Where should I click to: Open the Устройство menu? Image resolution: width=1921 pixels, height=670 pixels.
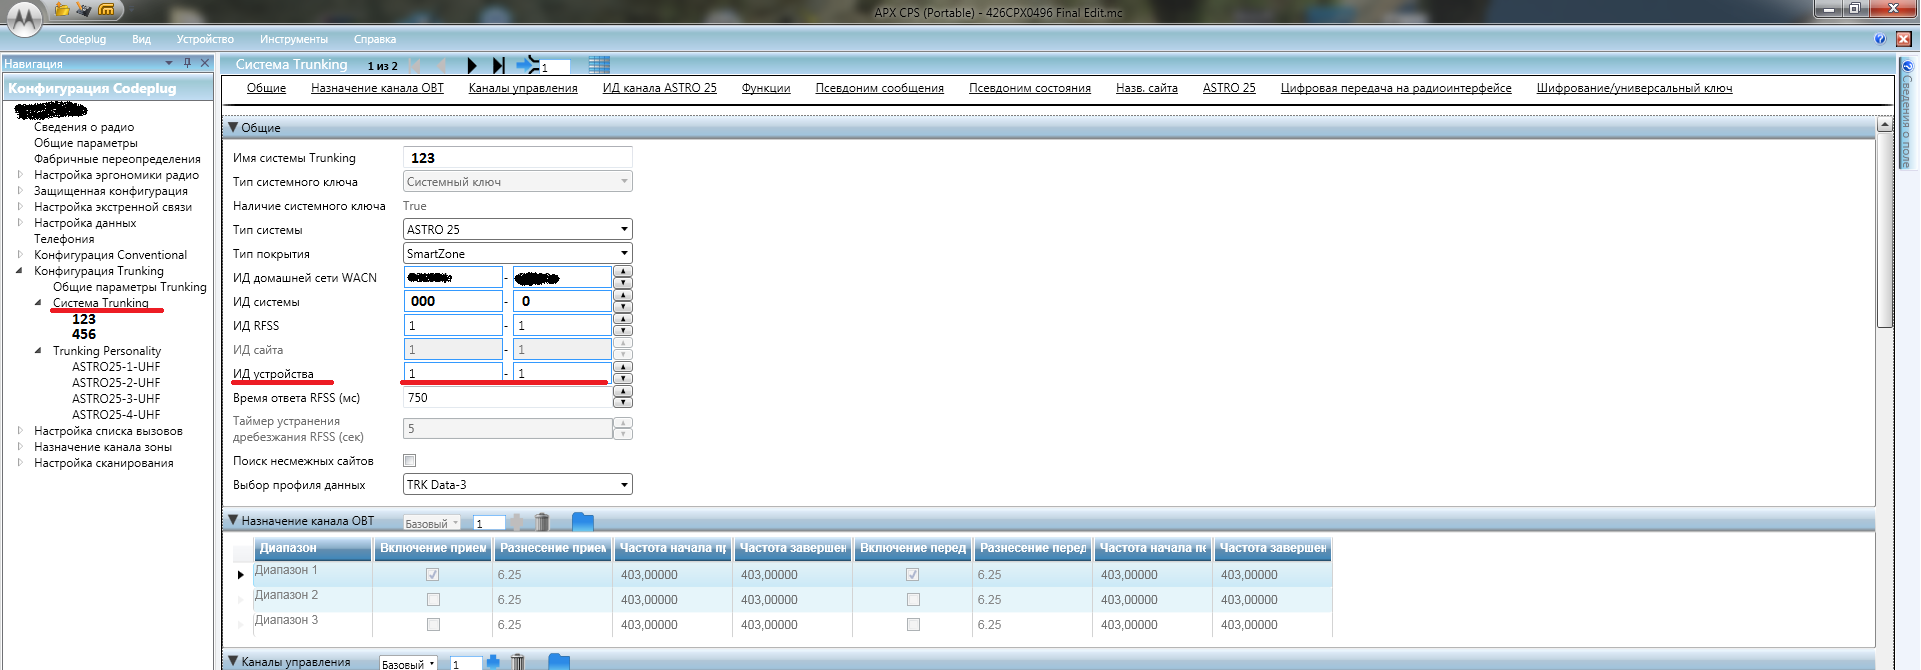pyautogui.click(x=205, y=39)
